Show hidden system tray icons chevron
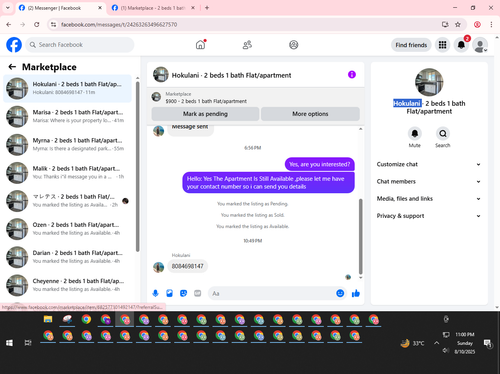The height and width of the screenshot is (374, 500). (436, 343)
